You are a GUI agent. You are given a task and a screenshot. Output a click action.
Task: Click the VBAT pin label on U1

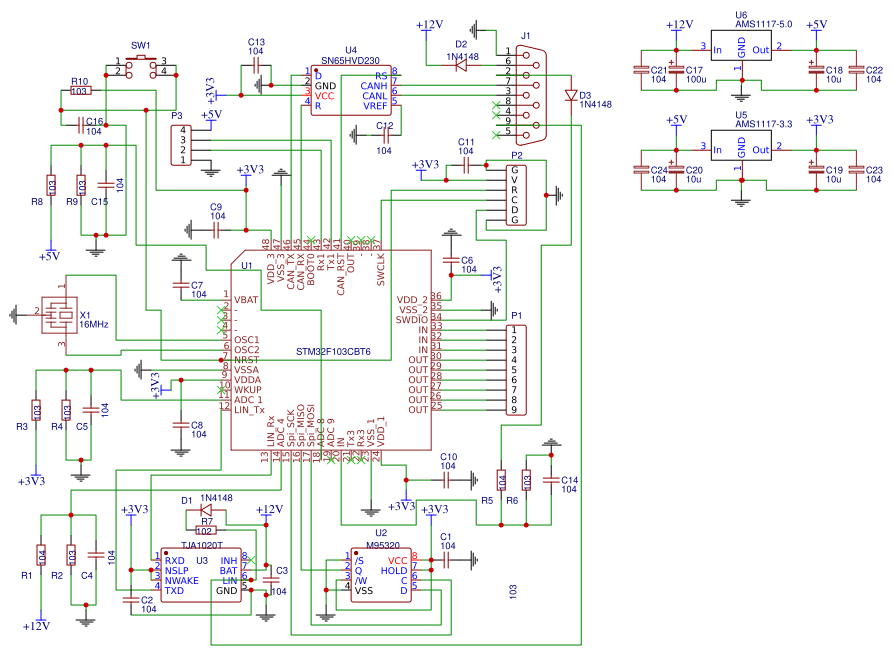coord(245,298)
